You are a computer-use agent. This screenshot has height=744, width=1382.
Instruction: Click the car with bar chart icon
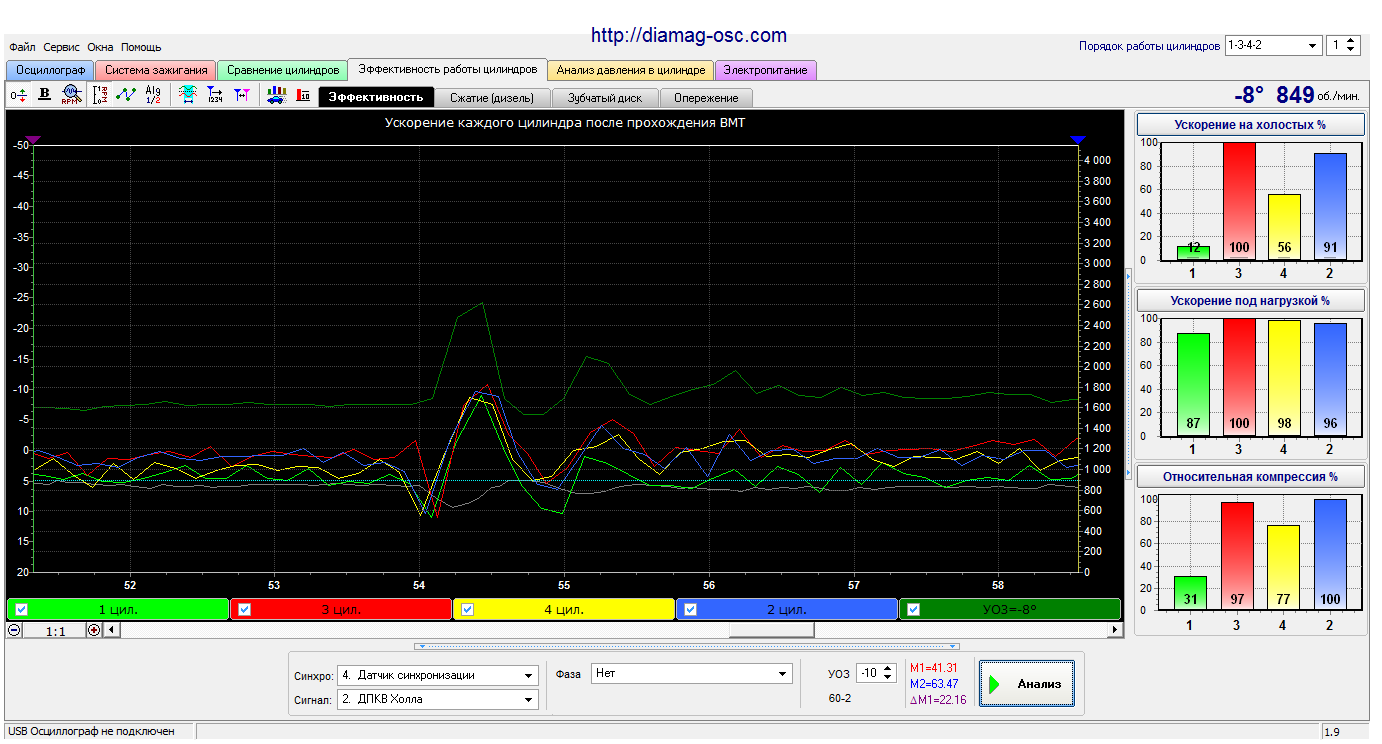click(x=277, y=95)
